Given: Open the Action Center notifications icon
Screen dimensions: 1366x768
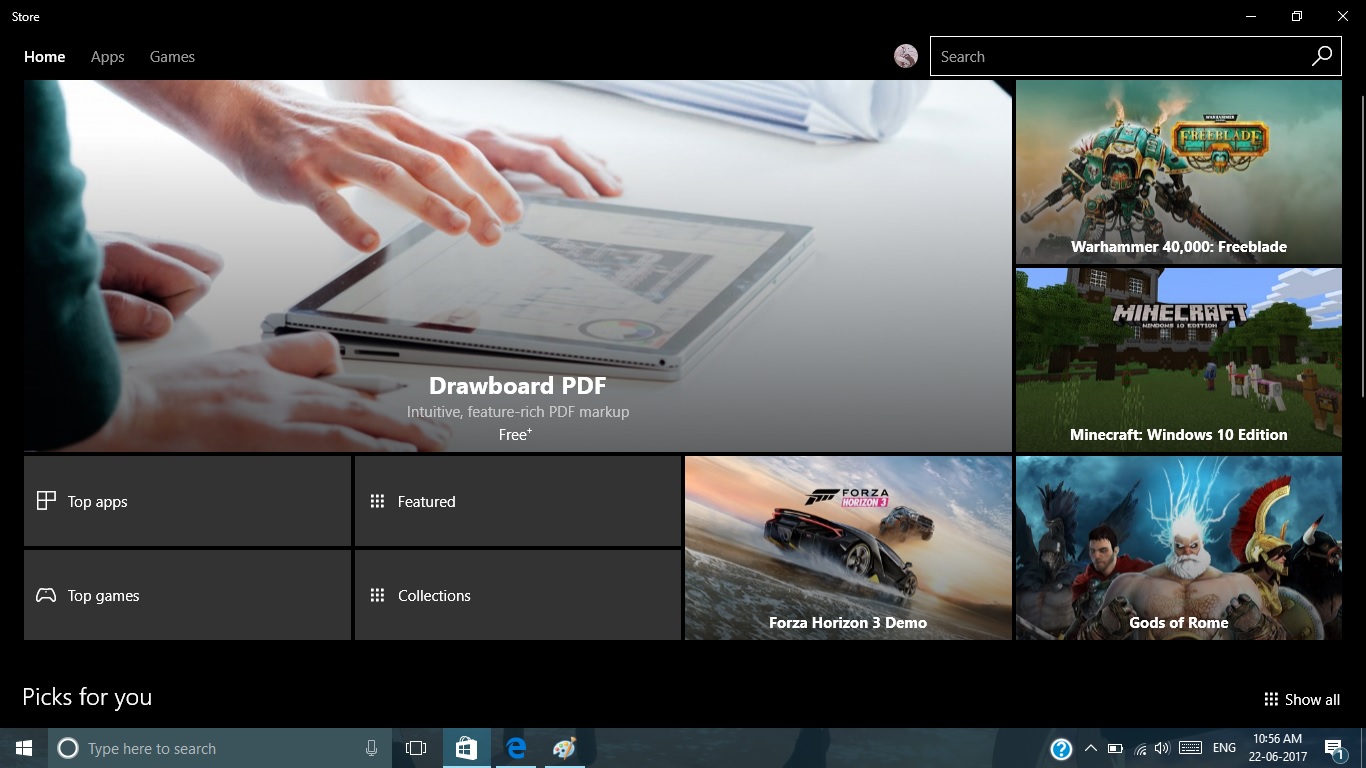Looking at the screenshot, I should pos(1334,748).
